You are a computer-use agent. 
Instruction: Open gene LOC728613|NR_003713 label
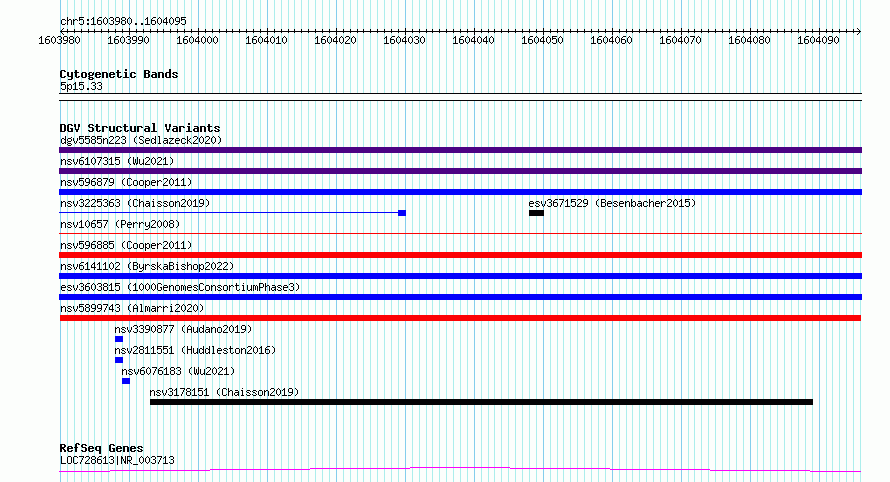pos(117,460)
